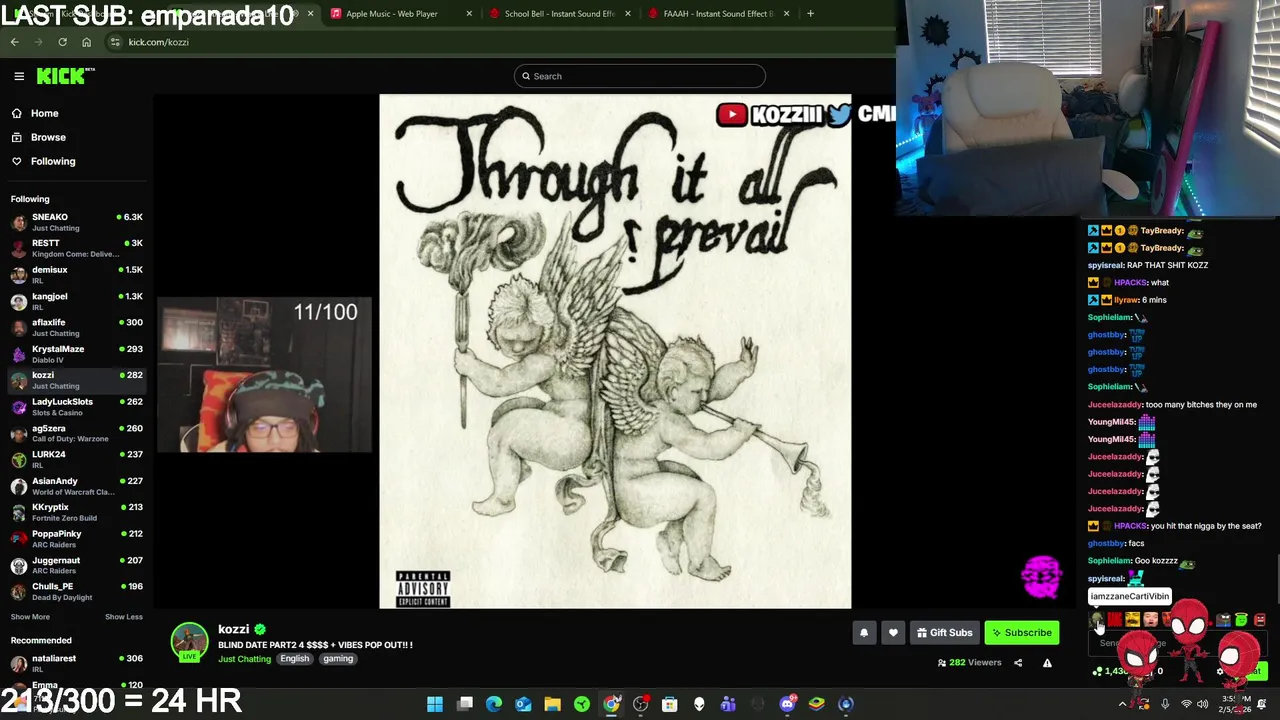Open Task View from the taskbar
The width and height of the screenshot is (1280, 720).
[x=465, y=704]
